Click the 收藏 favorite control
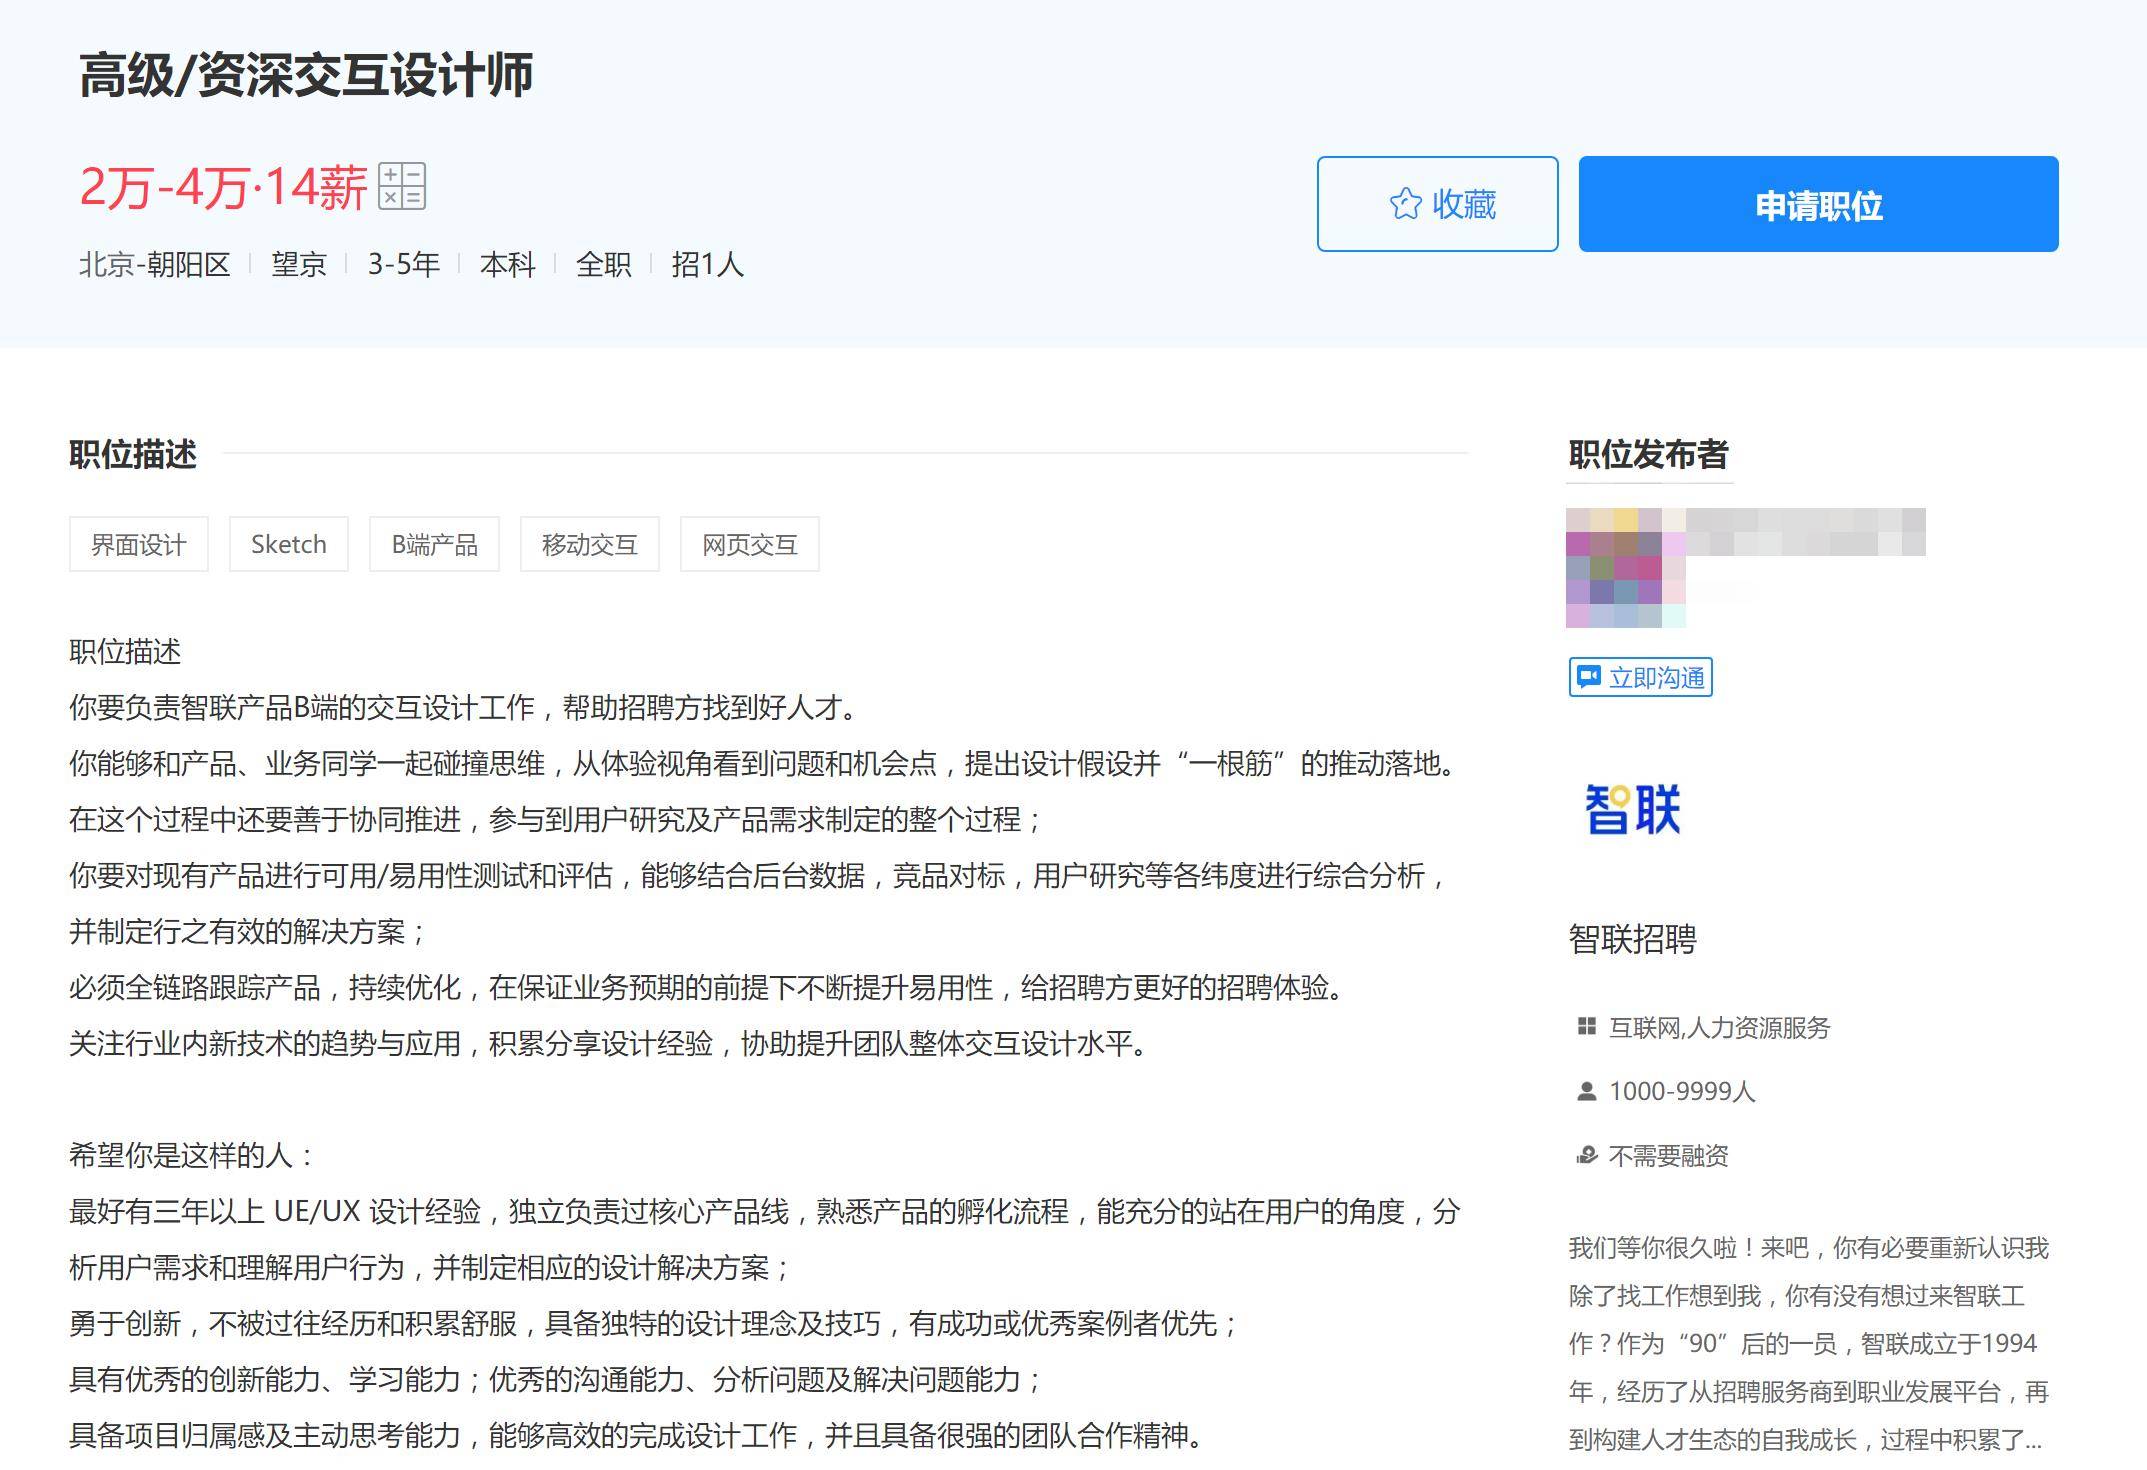The height and width of the screenshot is (1470, 2147). coord(1439,204)
